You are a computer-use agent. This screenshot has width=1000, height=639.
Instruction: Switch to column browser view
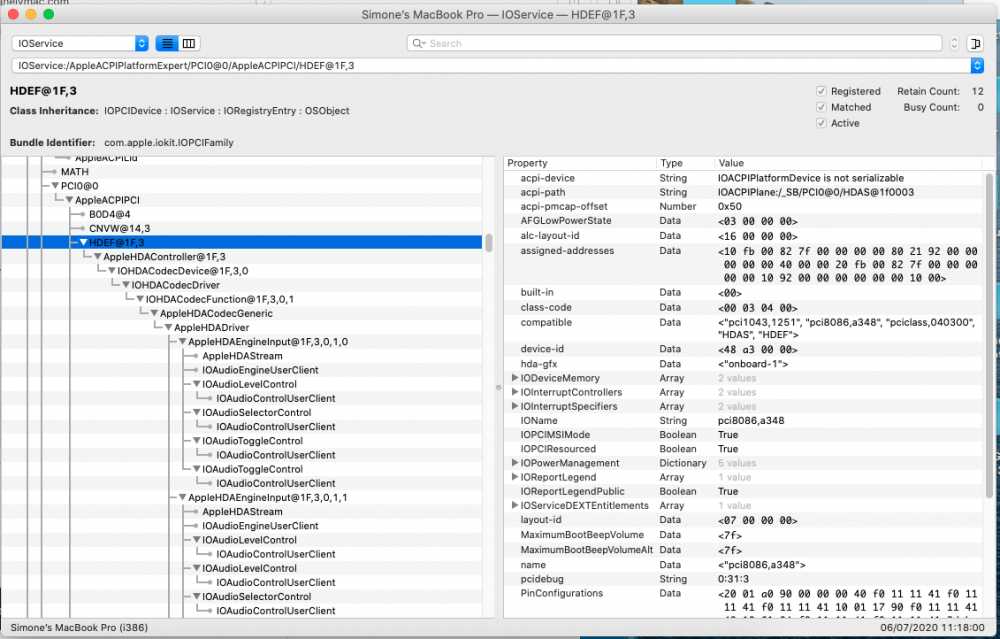(x=189, y=43)
